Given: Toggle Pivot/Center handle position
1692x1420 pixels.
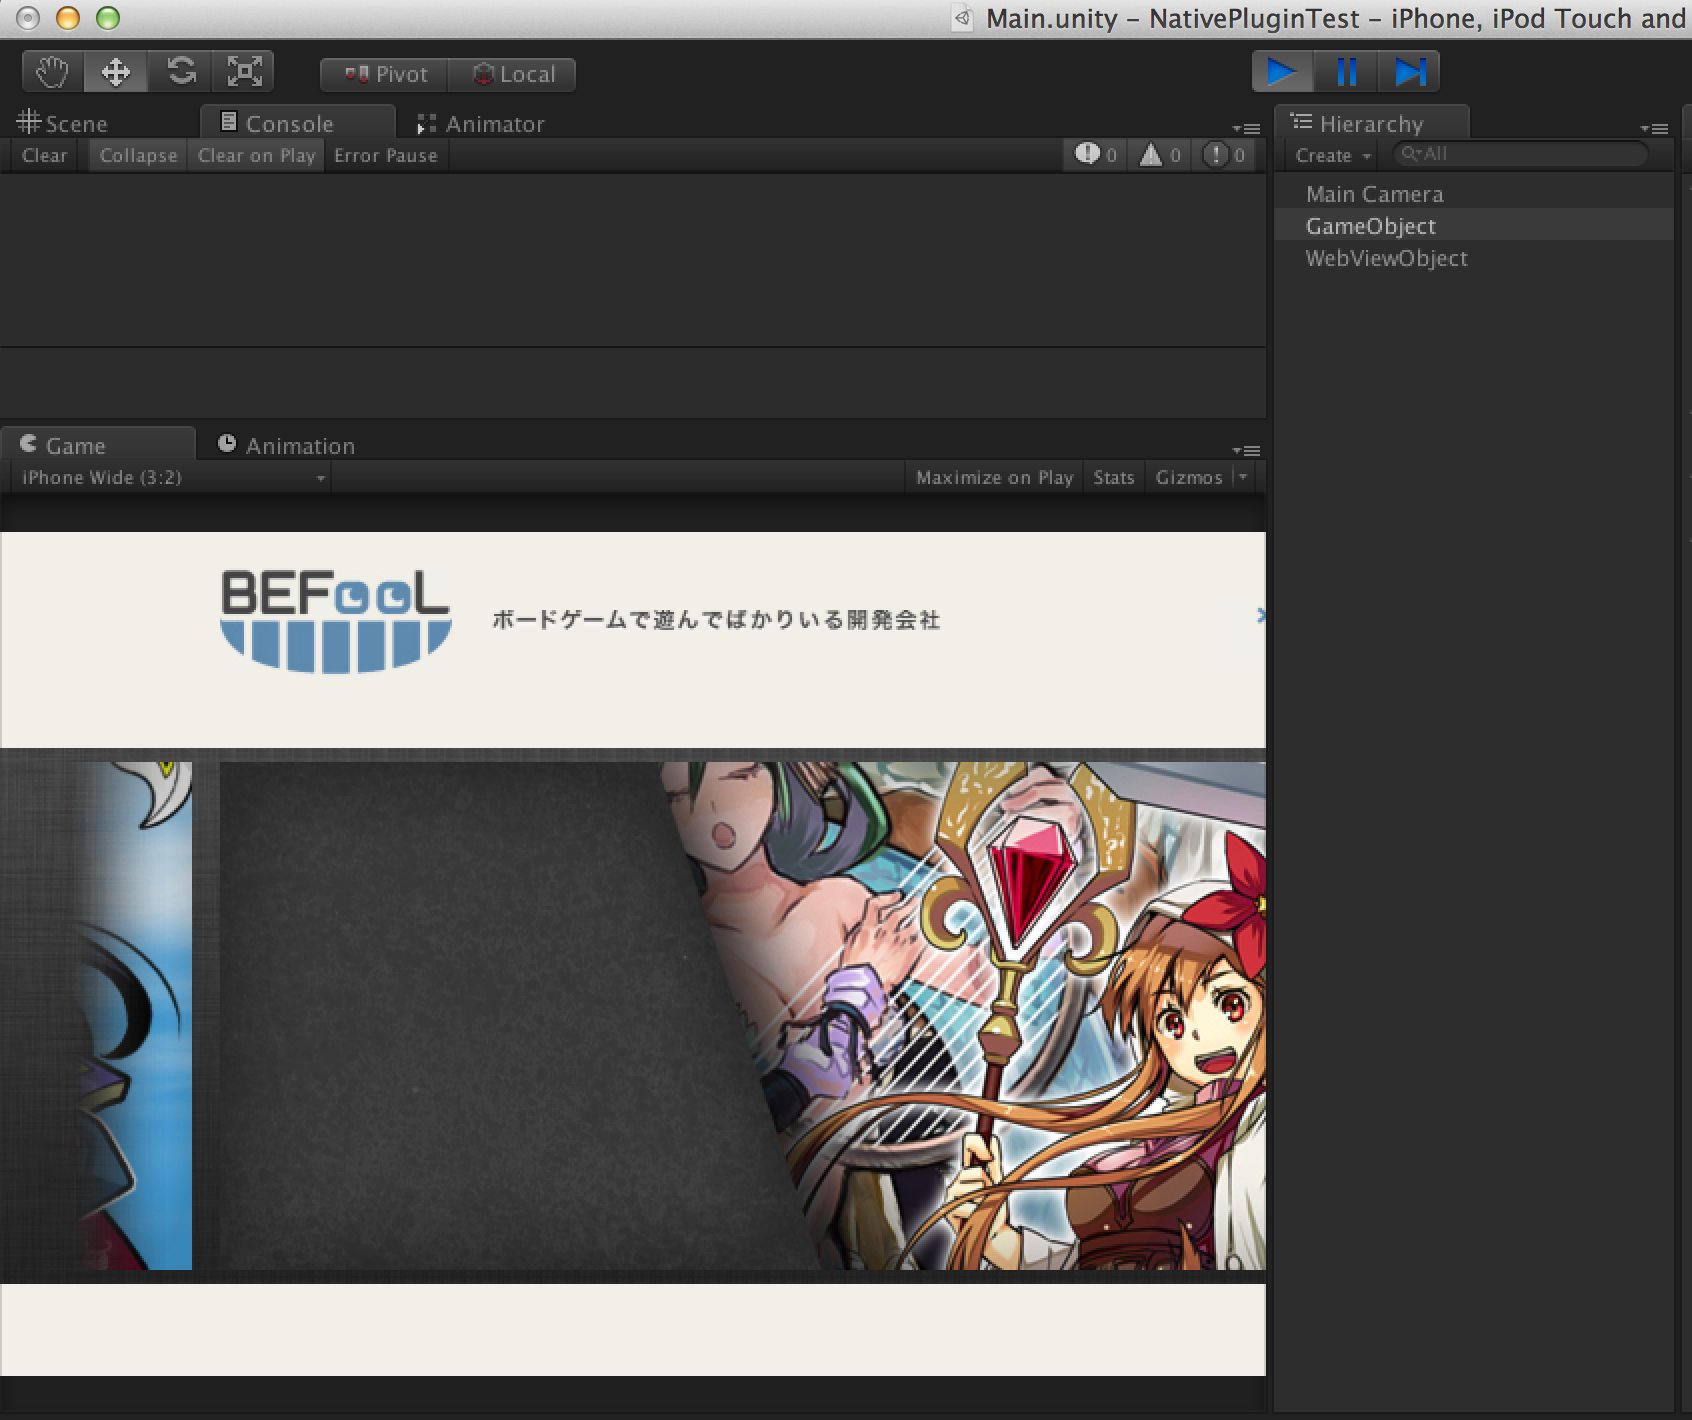Looking at the screenshot, I should tap(384, 75).
